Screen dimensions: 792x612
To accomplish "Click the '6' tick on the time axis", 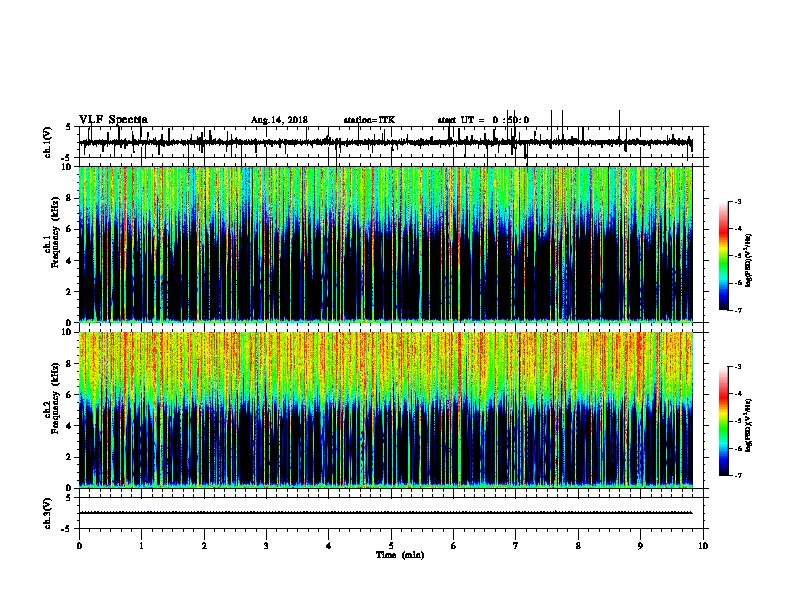I will (454, 546).
